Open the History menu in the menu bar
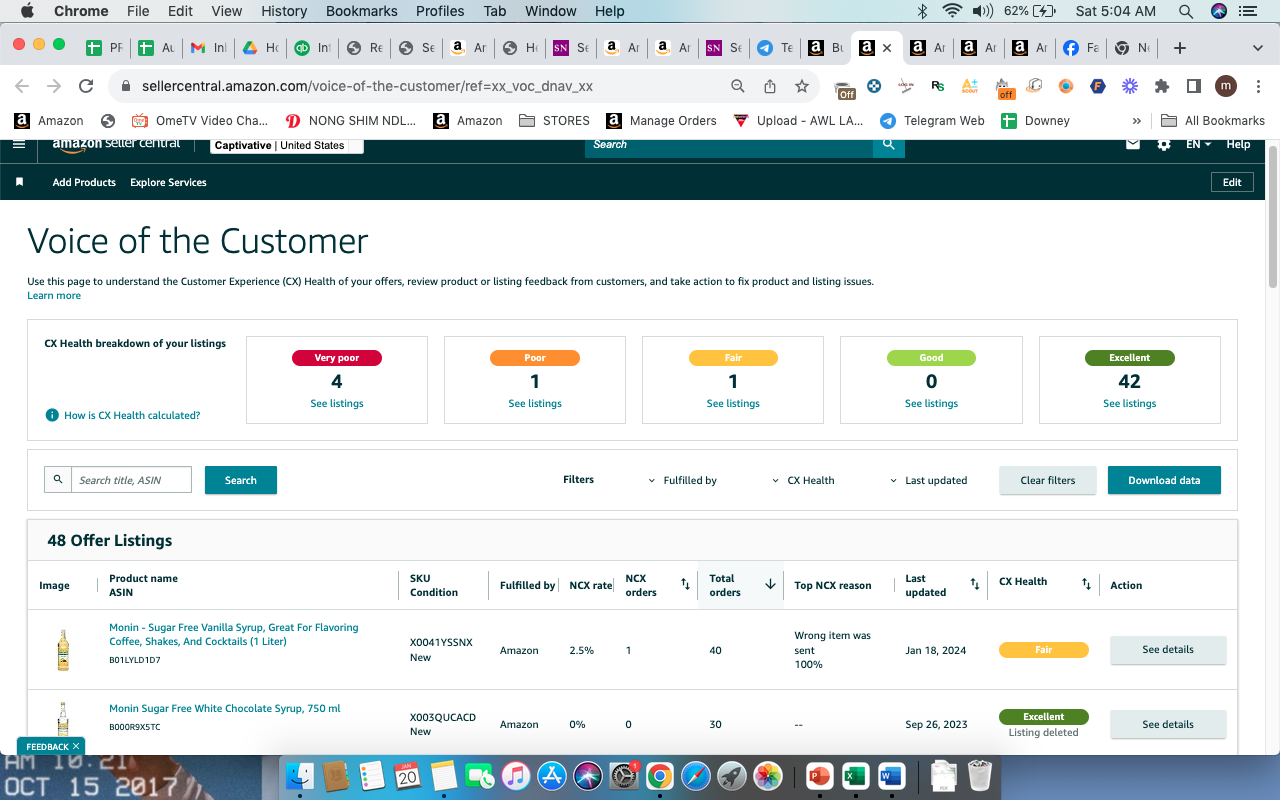This screenshot has width=1280, height=800. click(284, 11)
